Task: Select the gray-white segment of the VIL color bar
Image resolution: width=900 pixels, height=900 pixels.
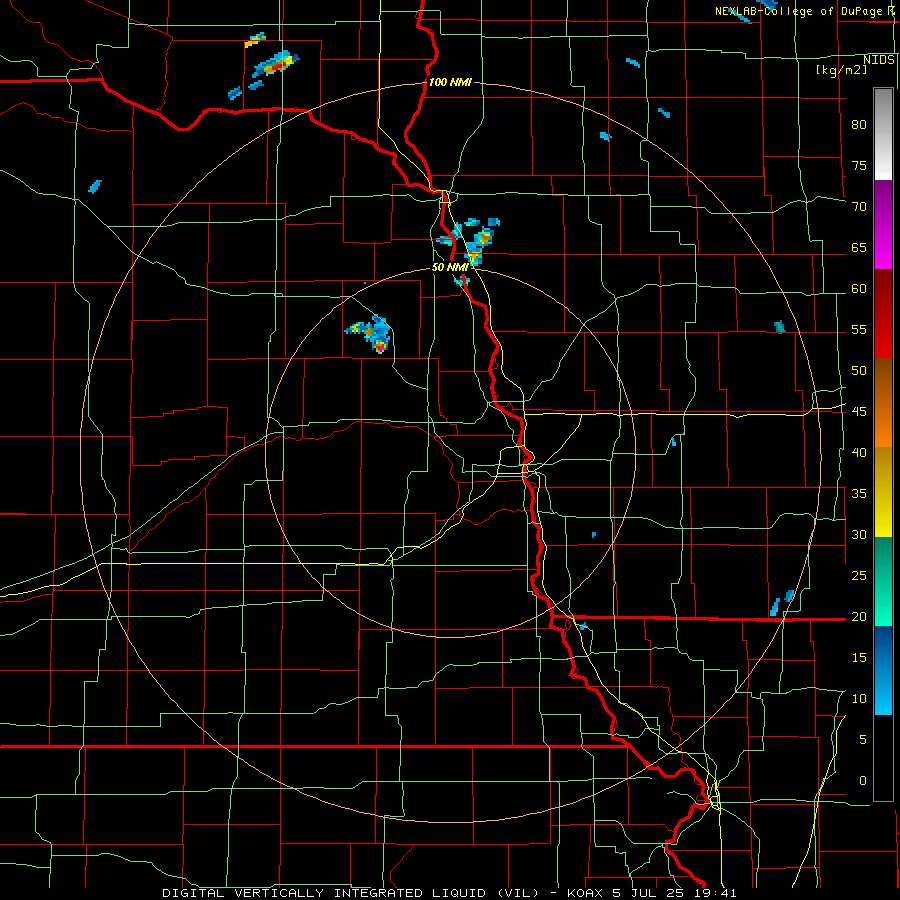Action: [883, 134]
